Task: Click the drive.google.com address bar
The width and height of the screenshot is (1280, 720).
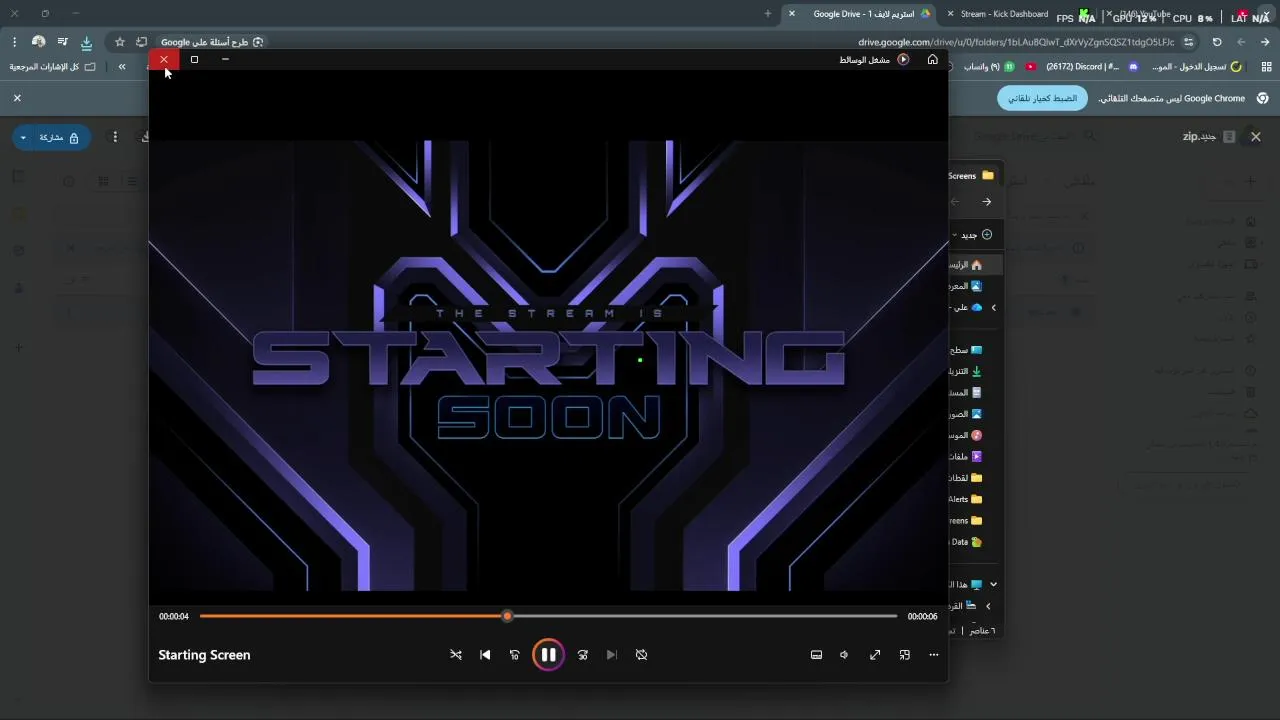Action: tap(1016, 42)
